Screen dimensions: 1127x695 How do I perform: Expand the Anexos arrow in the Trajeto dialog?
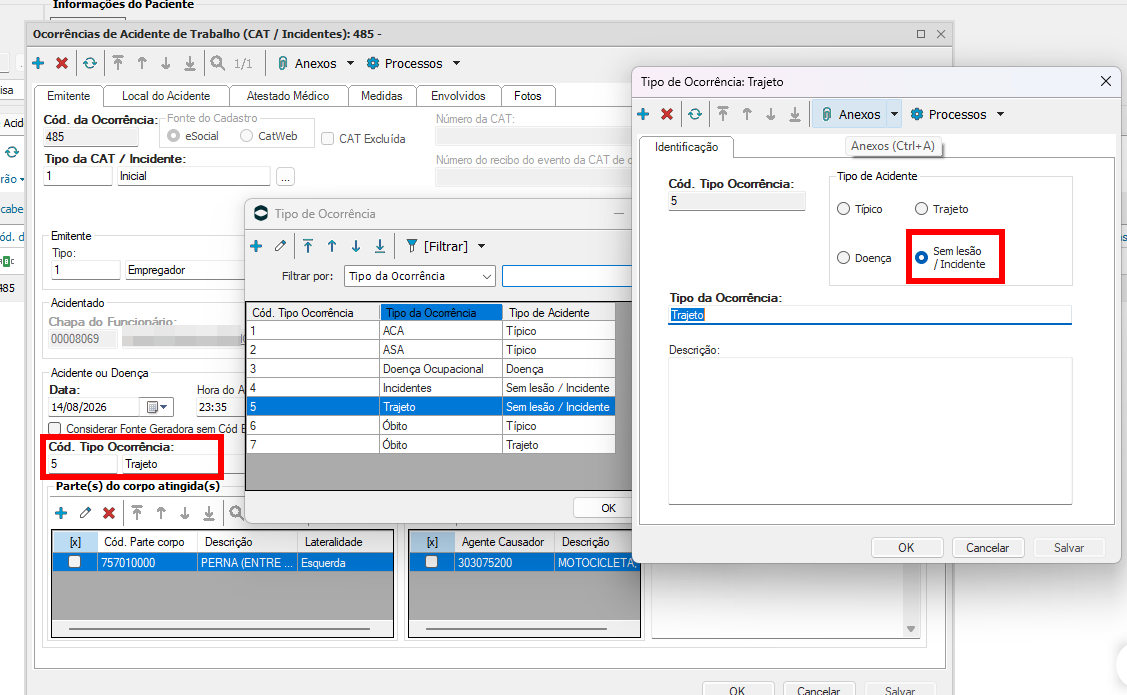(894, 114)
